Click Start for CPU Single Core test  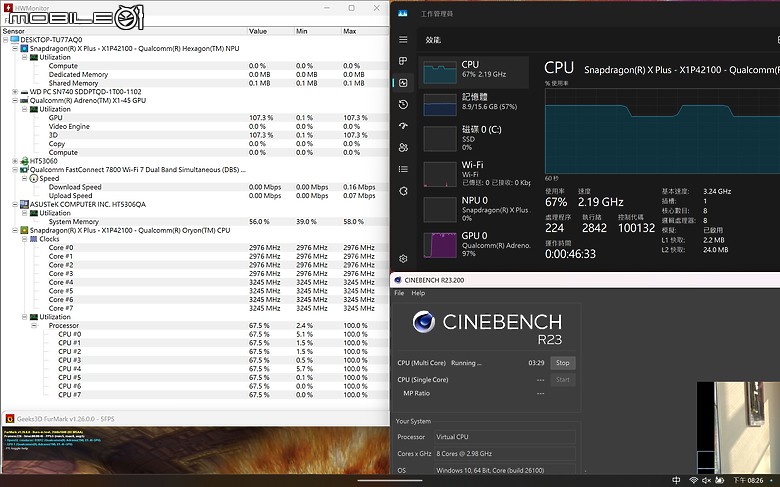pyautogui.click(x=563, y=380)
